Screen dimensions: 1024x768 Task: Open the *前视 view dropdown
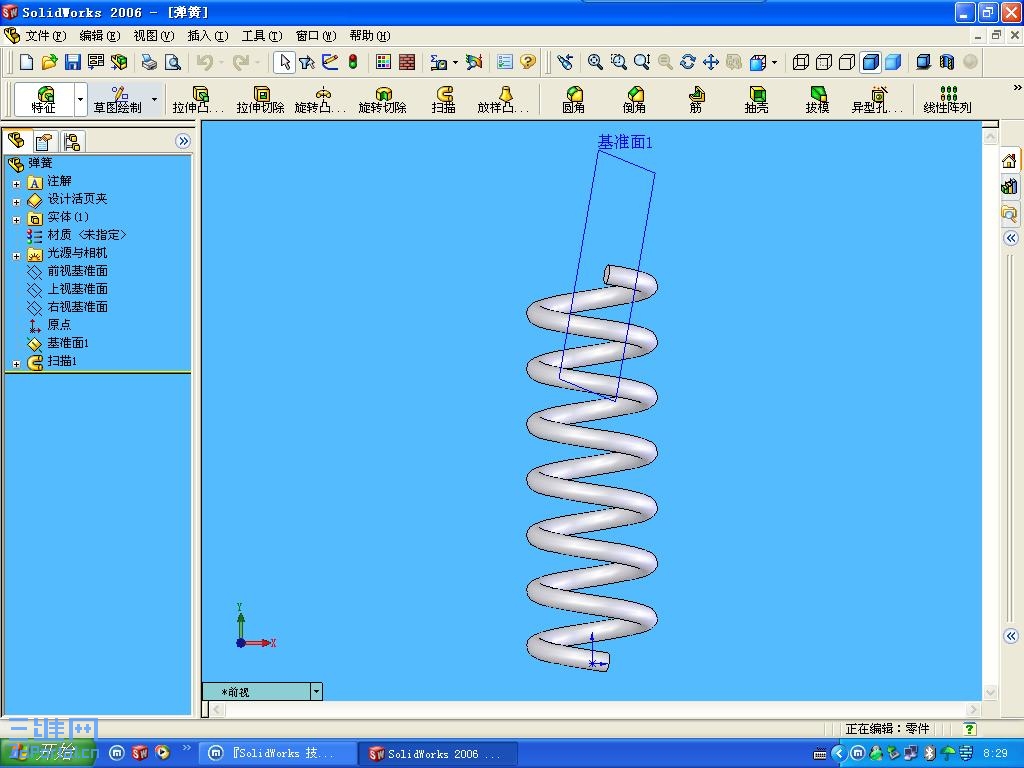click(x=316, y=691)
